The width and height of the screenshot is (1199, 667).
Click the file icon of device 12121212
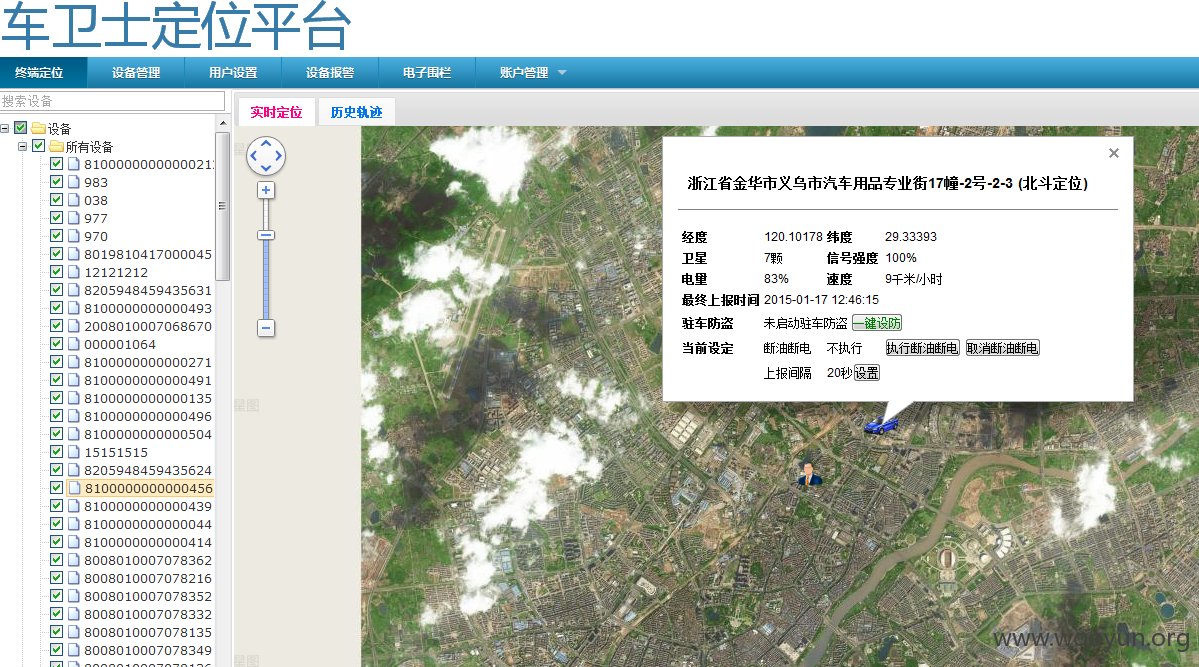tap(74, 272)
